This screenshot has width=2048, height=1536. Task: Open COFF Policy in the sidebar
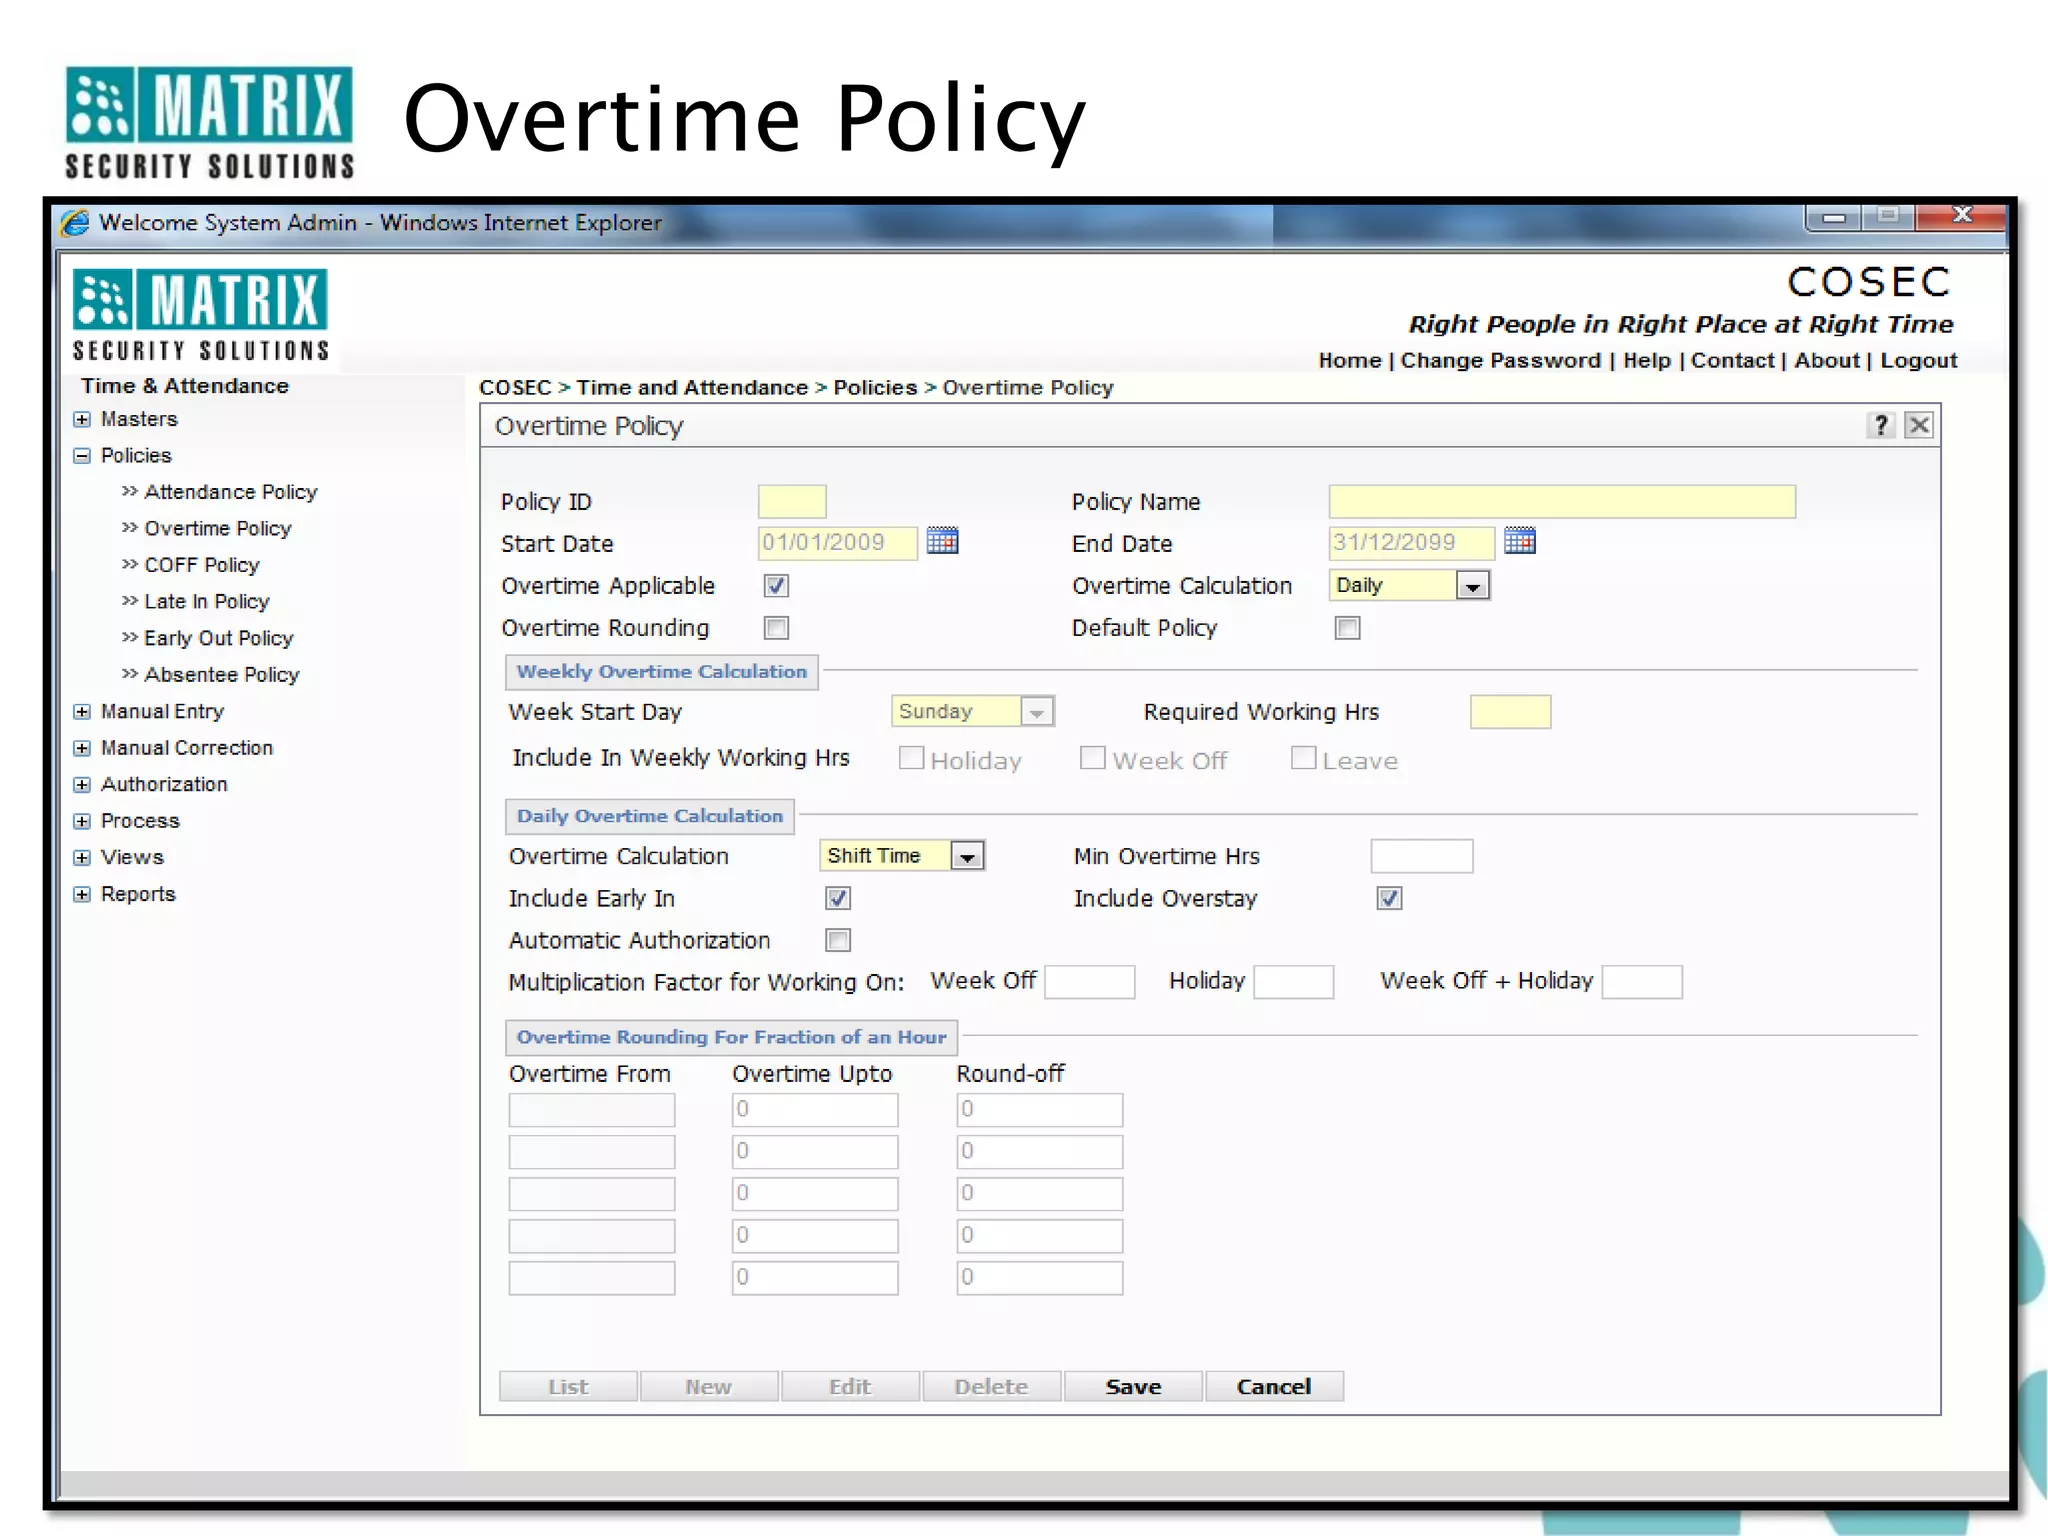(x=201, y=565)
